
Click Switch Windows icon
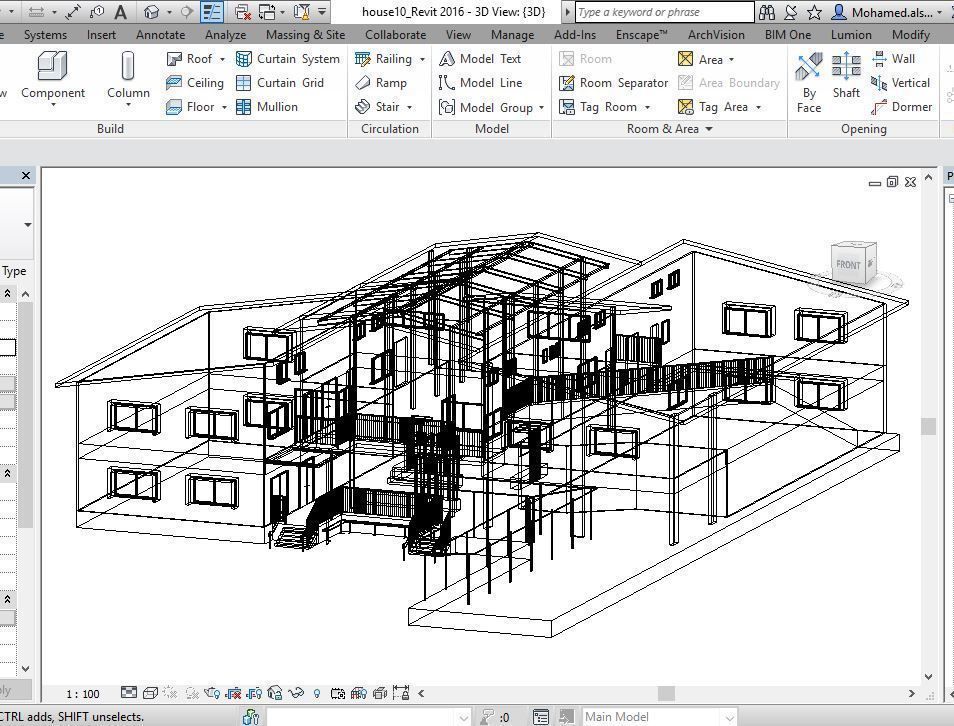267,12
